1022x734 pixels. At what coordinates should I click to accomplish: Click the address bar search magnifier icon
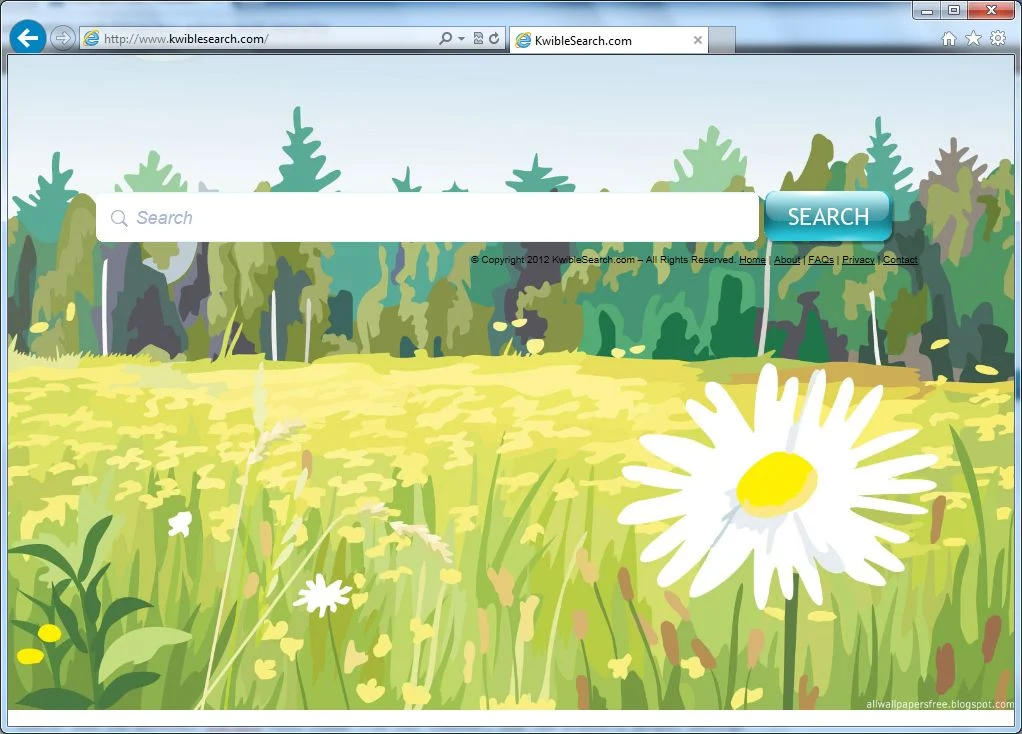coord(446,38)
